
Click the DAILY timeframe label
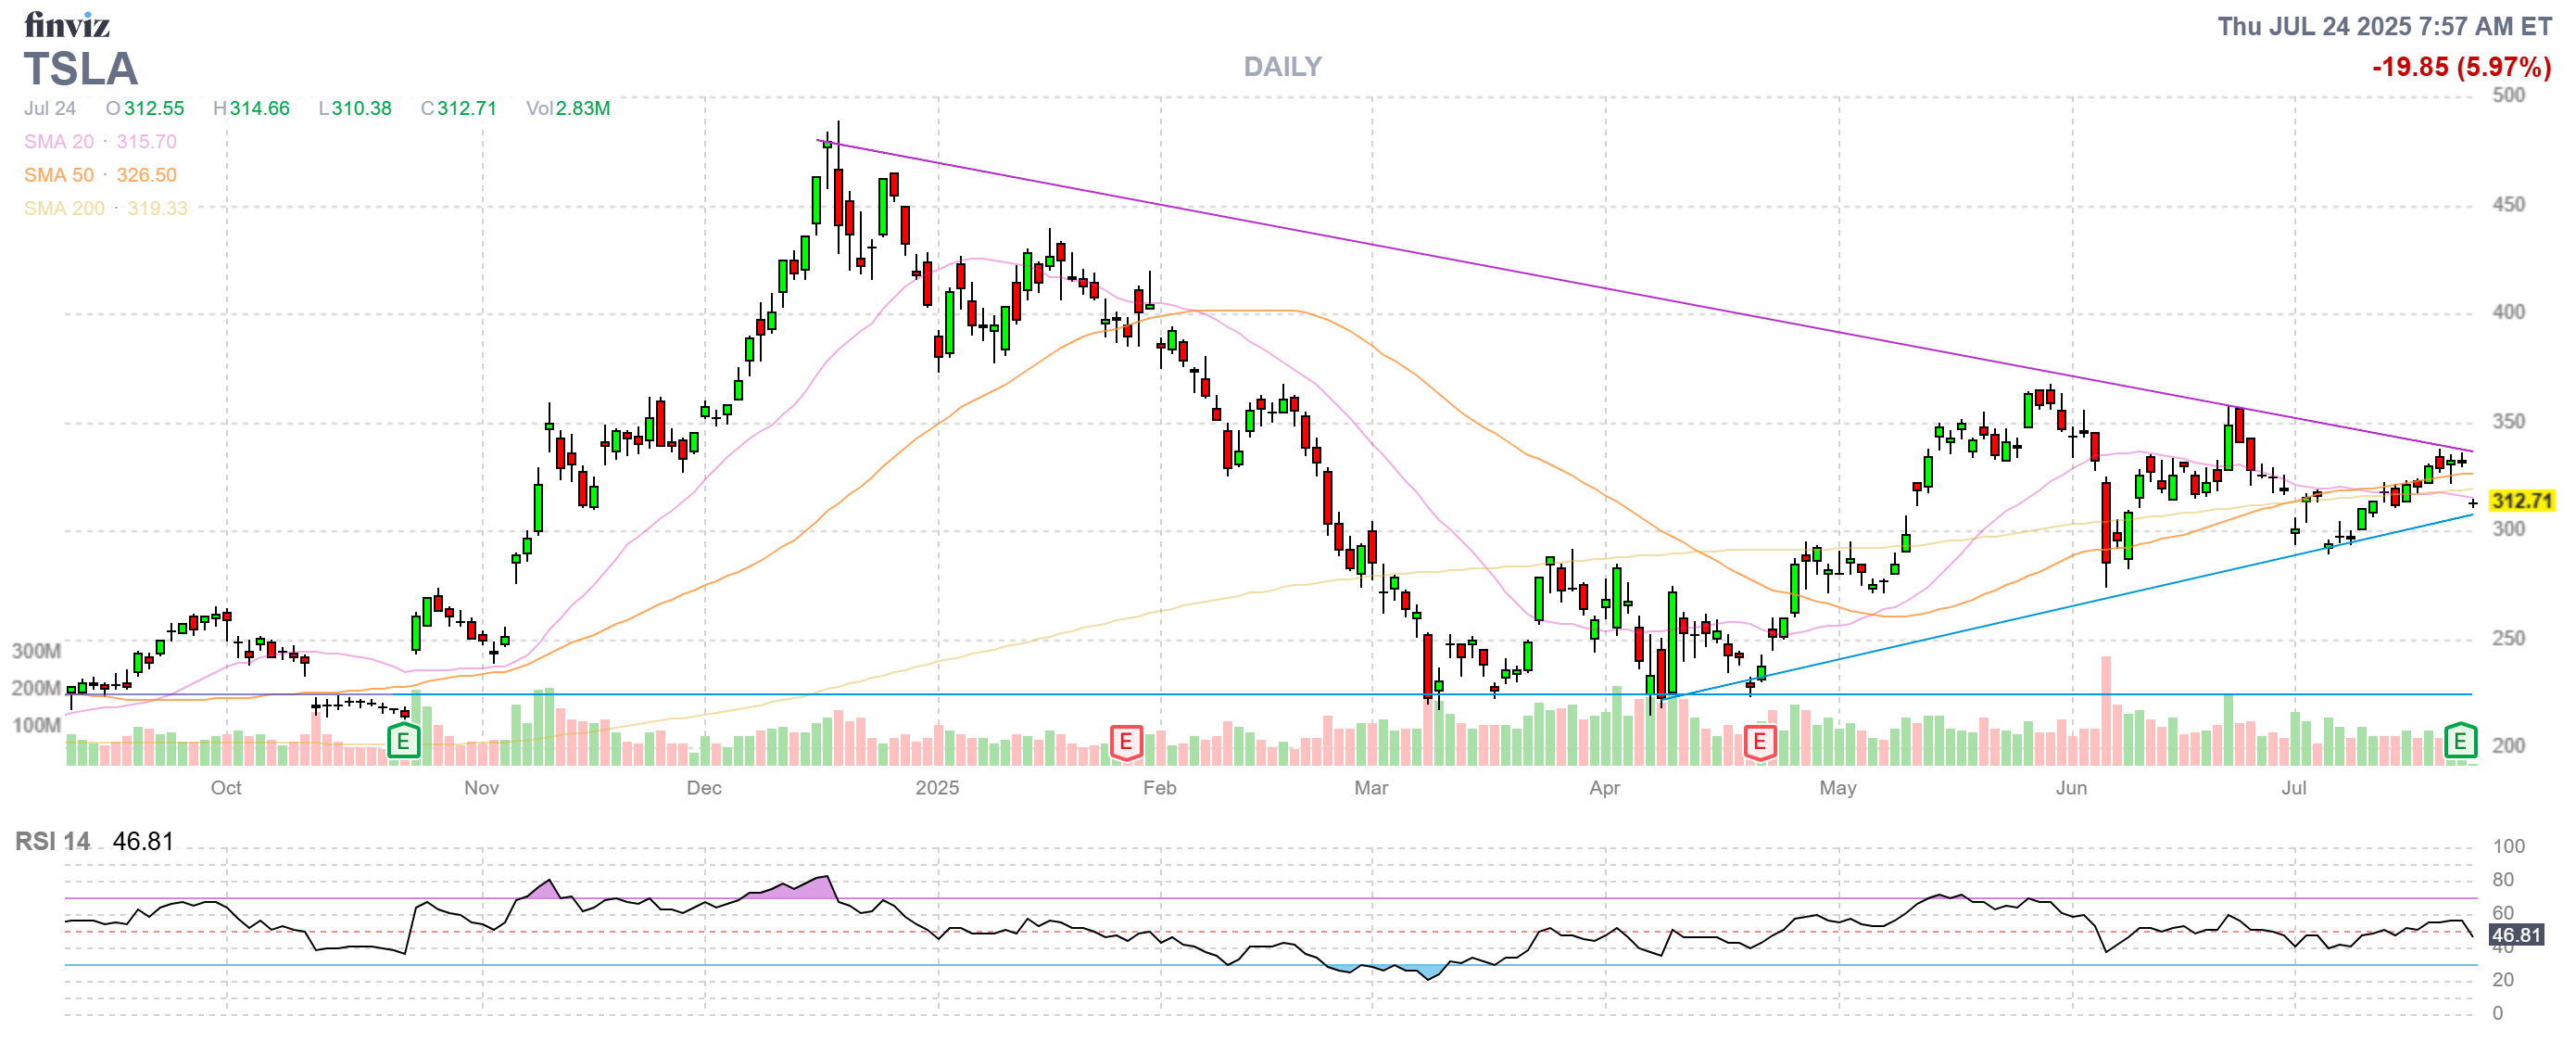click(1282, 66)
